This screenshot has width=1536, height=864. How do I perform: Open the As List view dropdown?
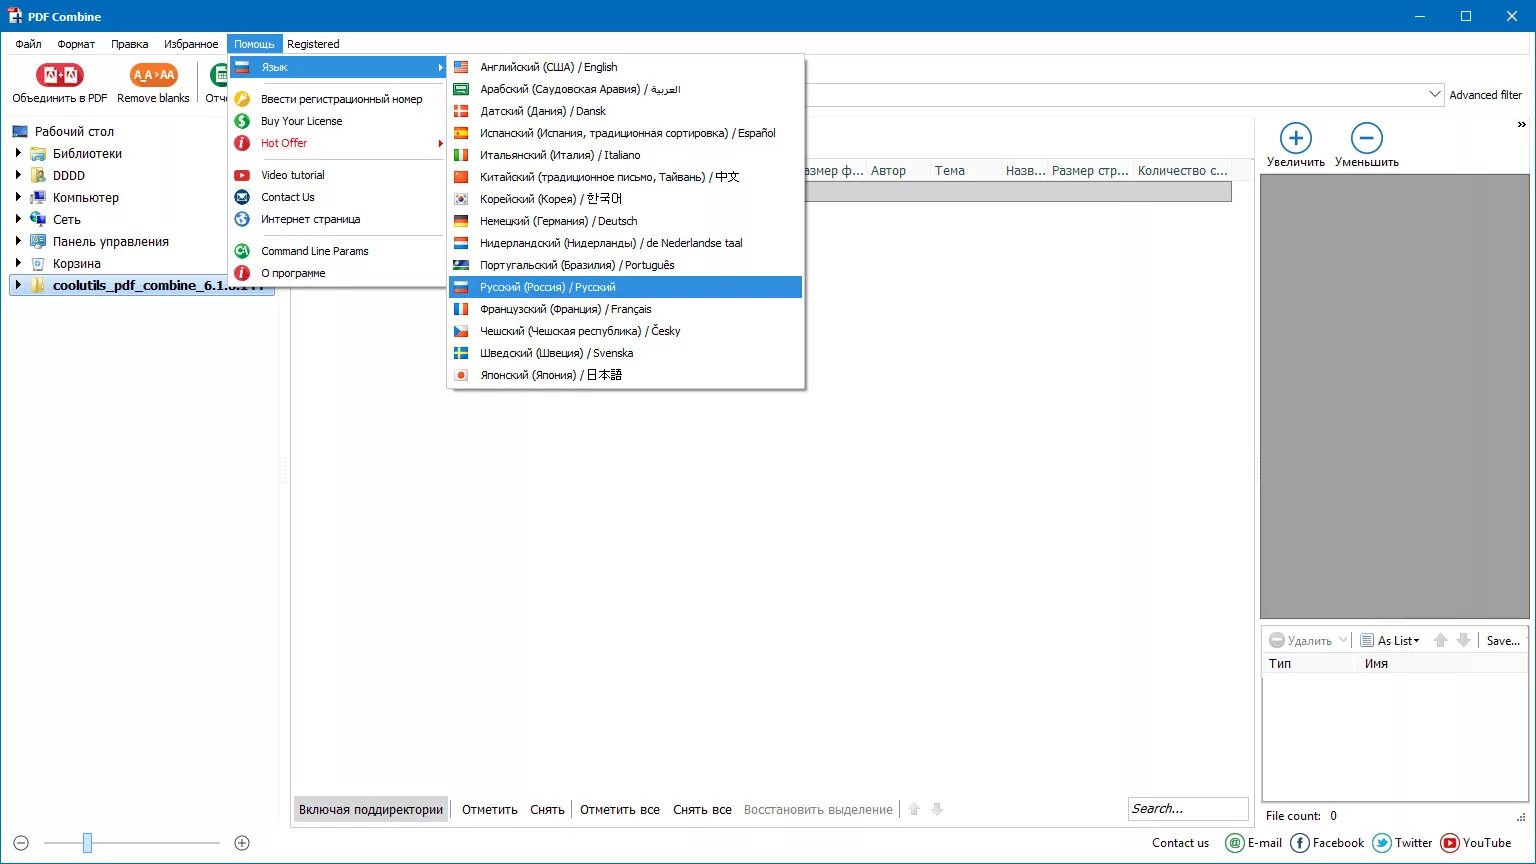pyautogui.click(x=1390, y=640)
